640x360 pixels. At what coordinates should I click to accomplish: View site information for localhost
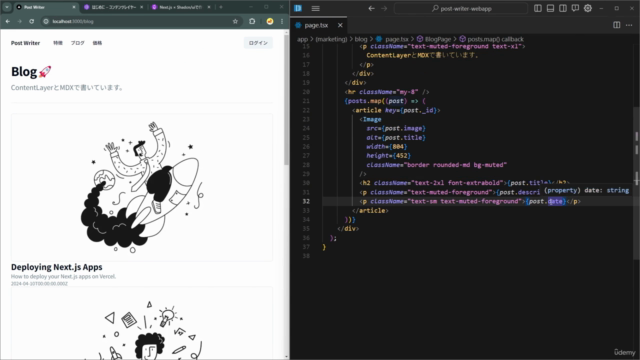[46, 21]
